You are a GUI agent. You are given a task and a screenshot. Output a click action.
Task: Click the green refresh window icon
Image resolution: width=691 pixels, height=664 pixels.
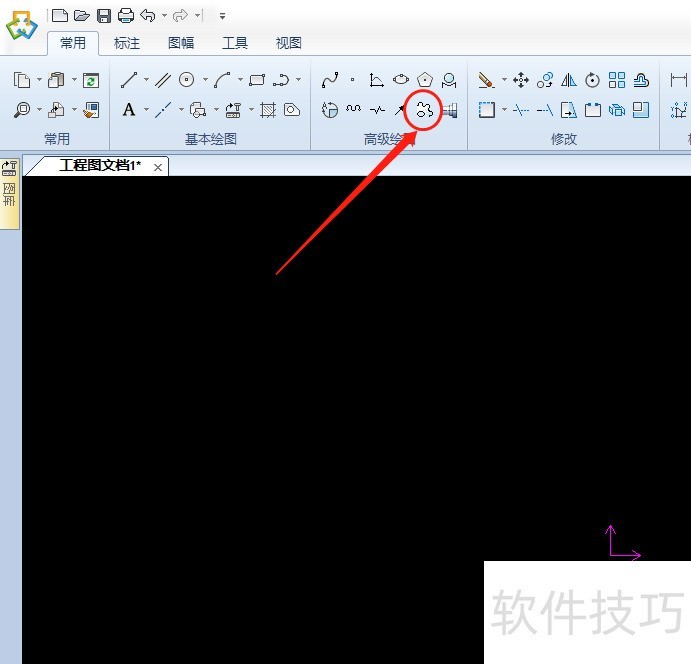pos(91,80)
